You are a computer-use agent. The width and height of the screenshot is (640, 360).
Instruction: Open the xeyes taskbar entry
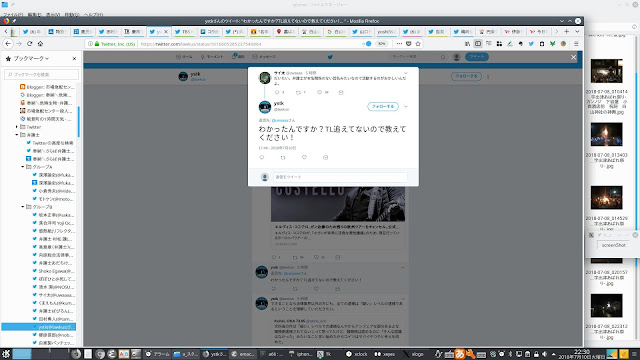tap(385, 354)
